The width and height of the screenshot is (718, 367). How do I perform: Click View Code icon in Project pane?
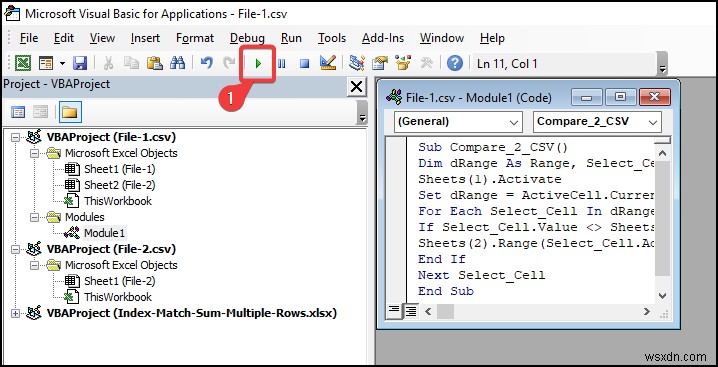(x=18, y=112)
